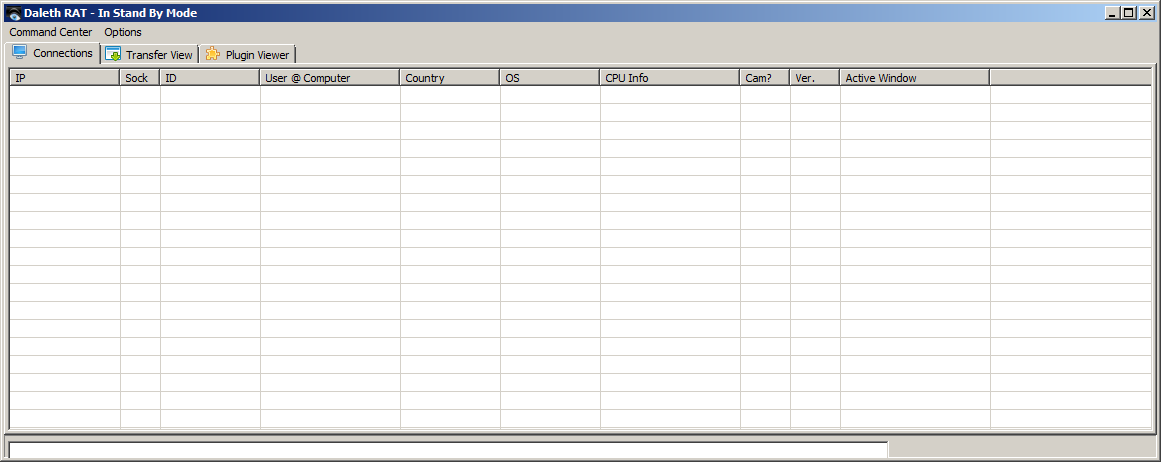Click the OS column header
The image size is (1161, 462).
[x=550, y=77]
